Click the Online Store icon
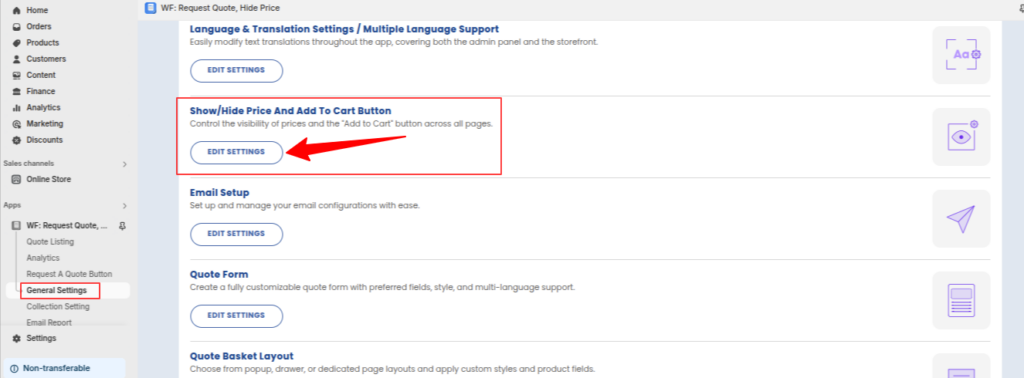 16,180
